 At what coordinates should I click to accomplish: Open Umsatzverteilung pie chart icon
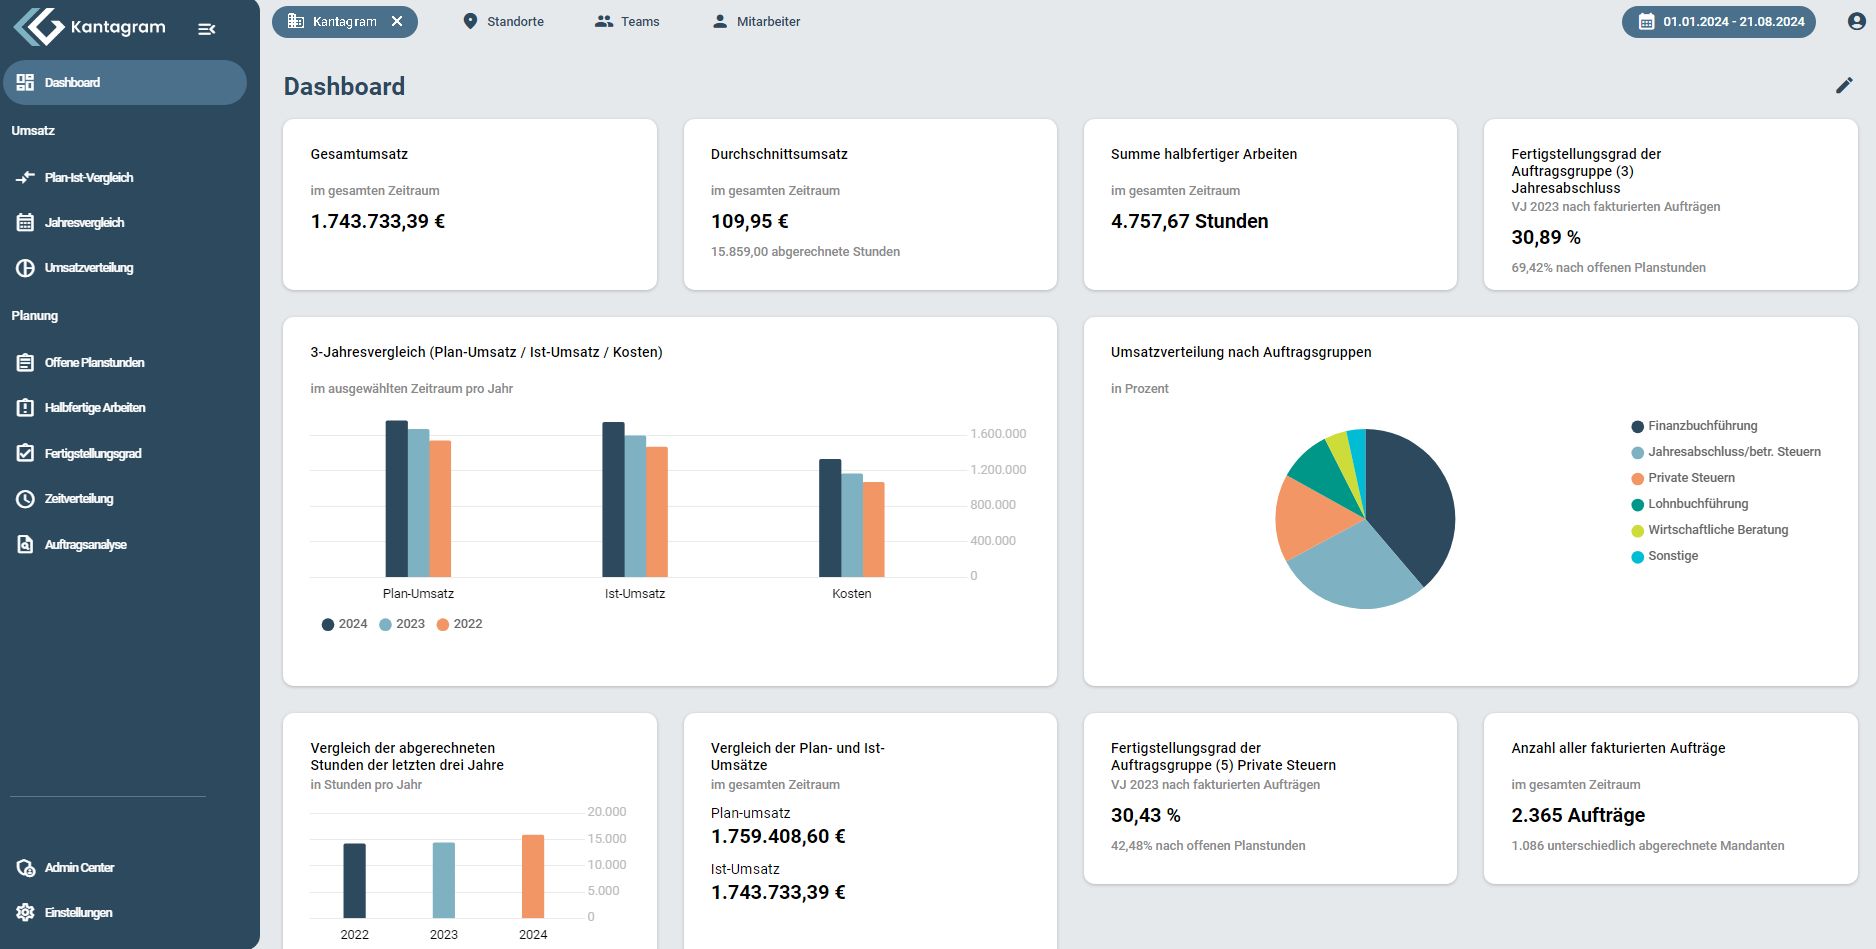(25, 268)
